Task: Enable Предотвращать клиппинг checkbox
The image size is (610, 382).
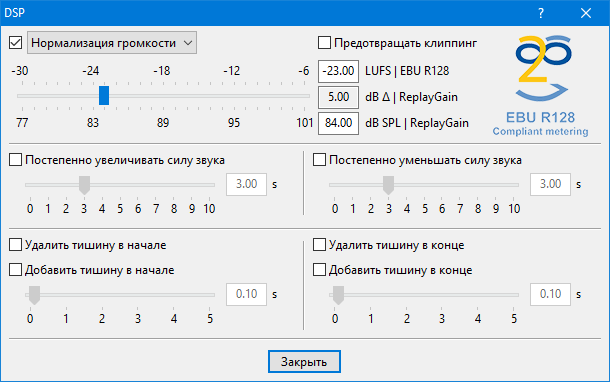Action: 324,43
